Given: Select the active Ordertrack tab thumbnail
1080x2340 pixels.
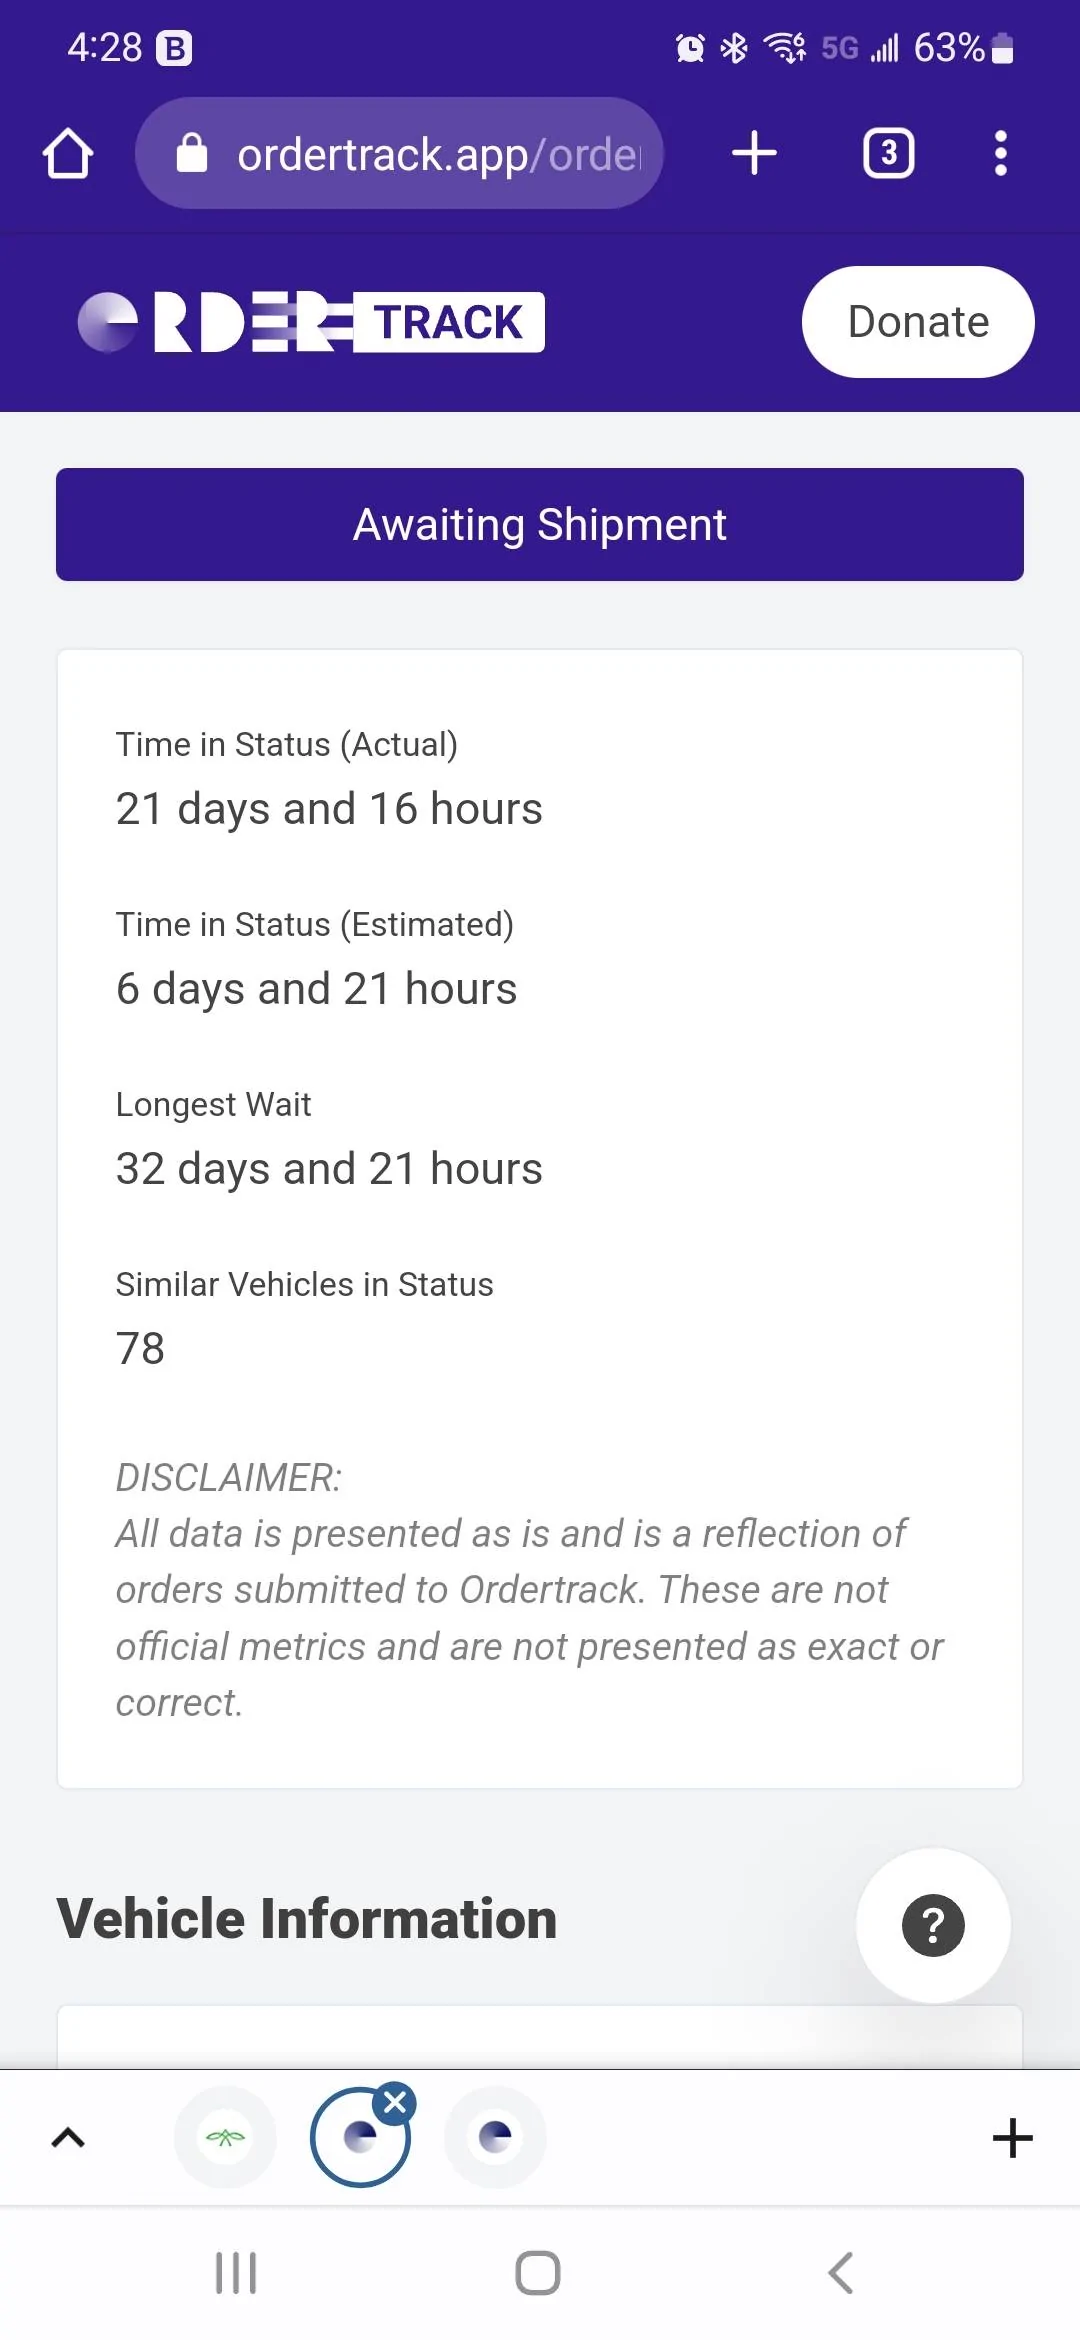Looking at the screenshot, I should pos(358,2140).
